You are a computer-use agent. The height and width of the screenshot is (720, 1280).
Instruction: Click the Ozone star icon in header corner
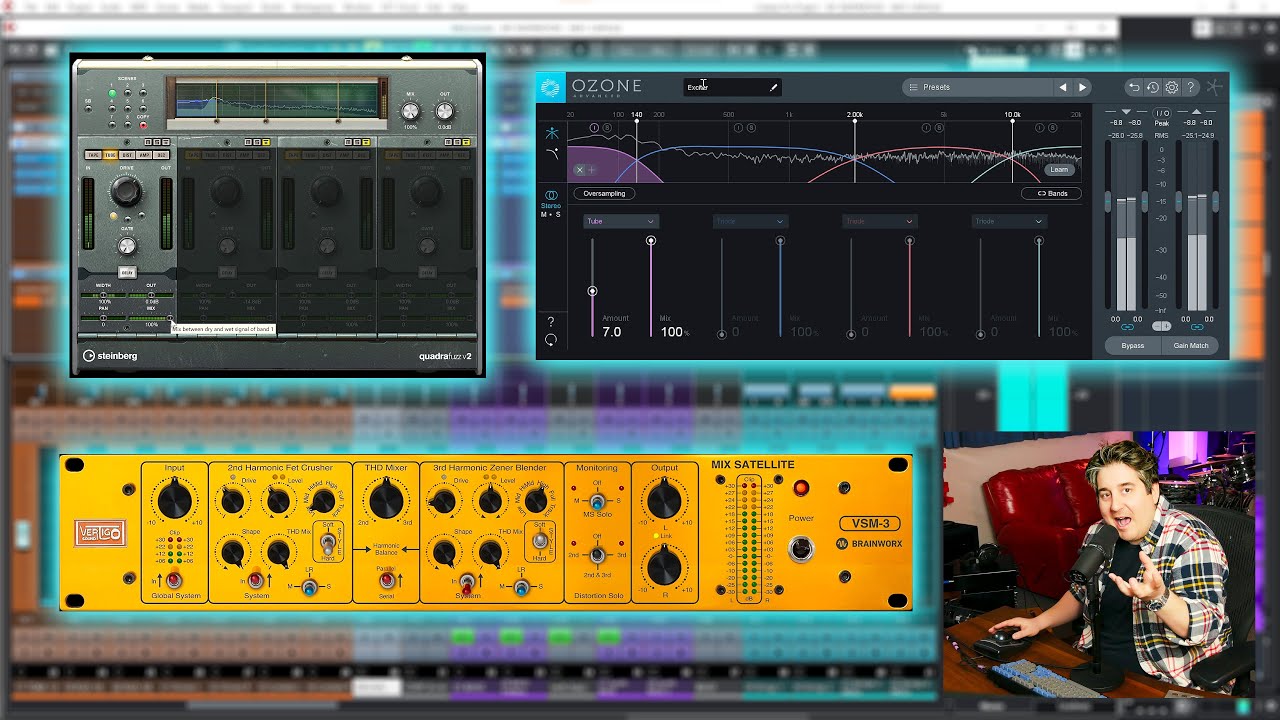(x=1214, y=87)
